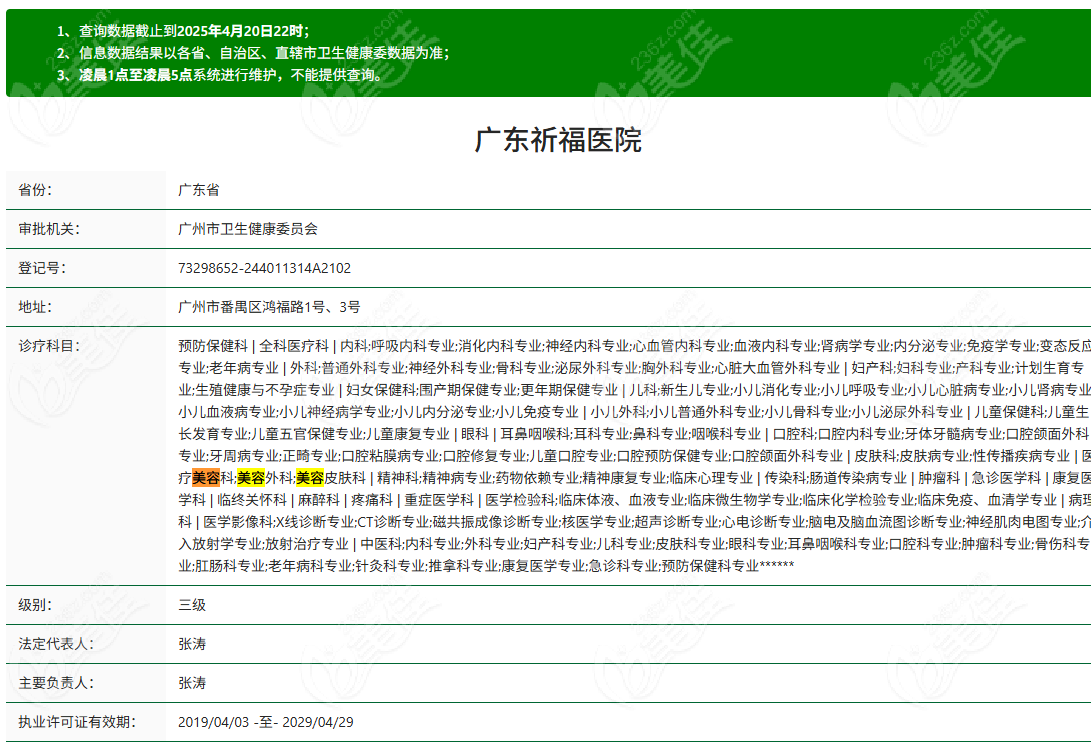Image resolution: width=1091 pixels, height=756 pixels.
Task: Click the 诊疗科目 label
Action: coord(49,346)
